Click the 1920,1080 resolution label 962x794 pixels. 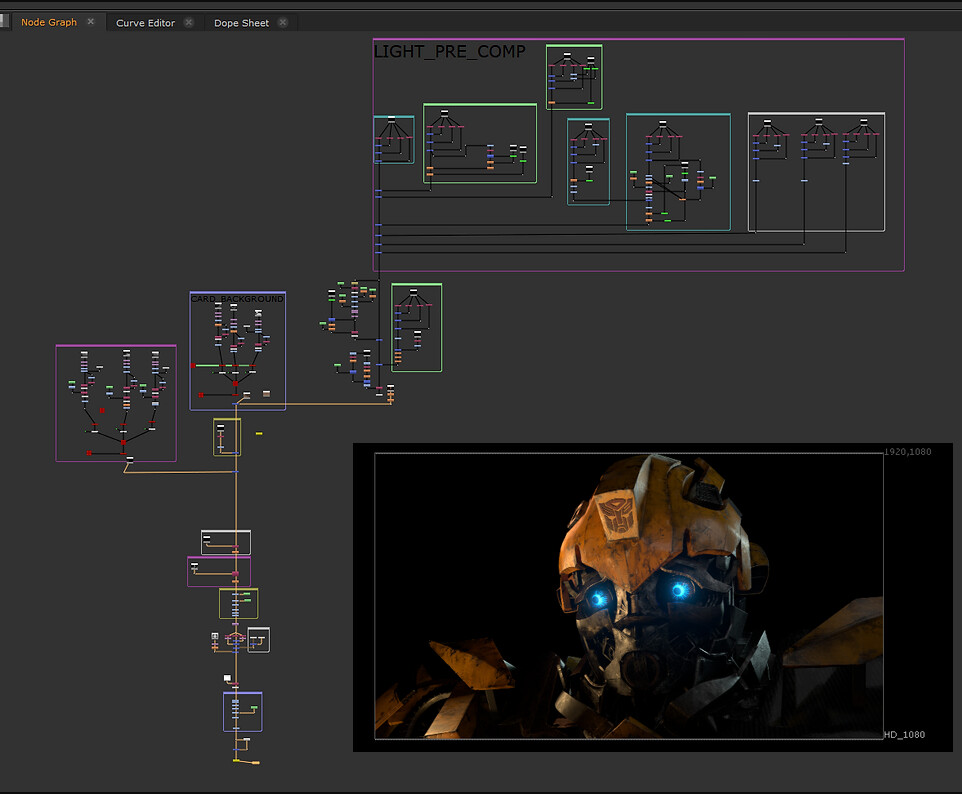907,452
